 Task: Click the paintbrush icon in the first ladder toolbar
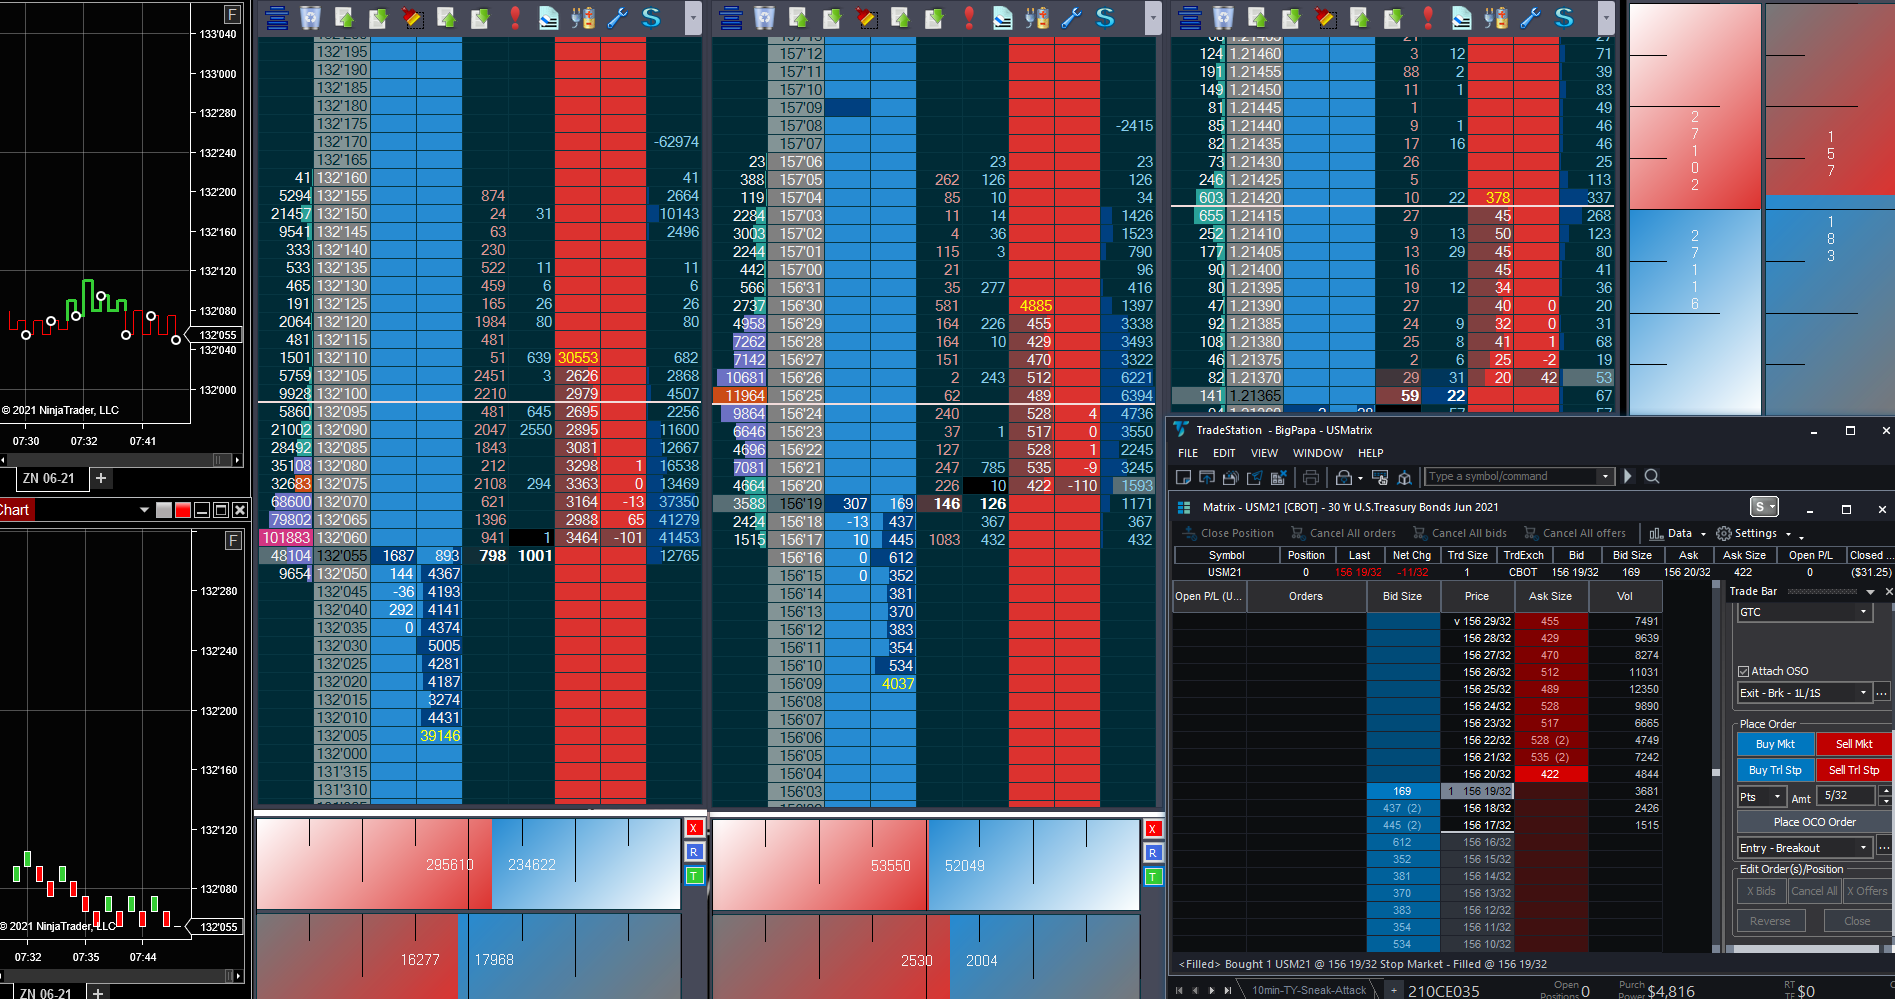point(412,17)
